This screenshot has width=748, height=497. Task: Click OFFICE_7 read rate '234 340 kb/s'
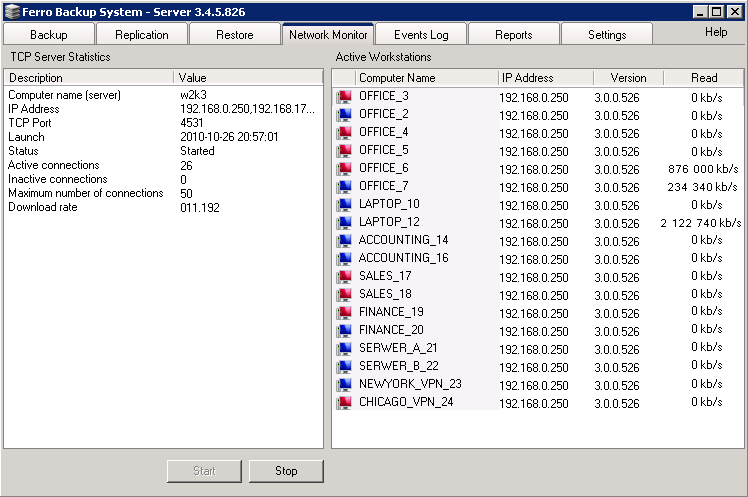(702, 187)
